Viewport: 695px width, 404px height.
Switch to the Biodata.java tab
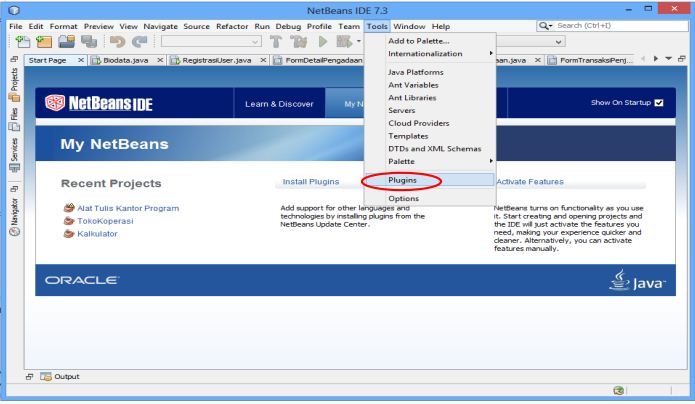point(125,60)
